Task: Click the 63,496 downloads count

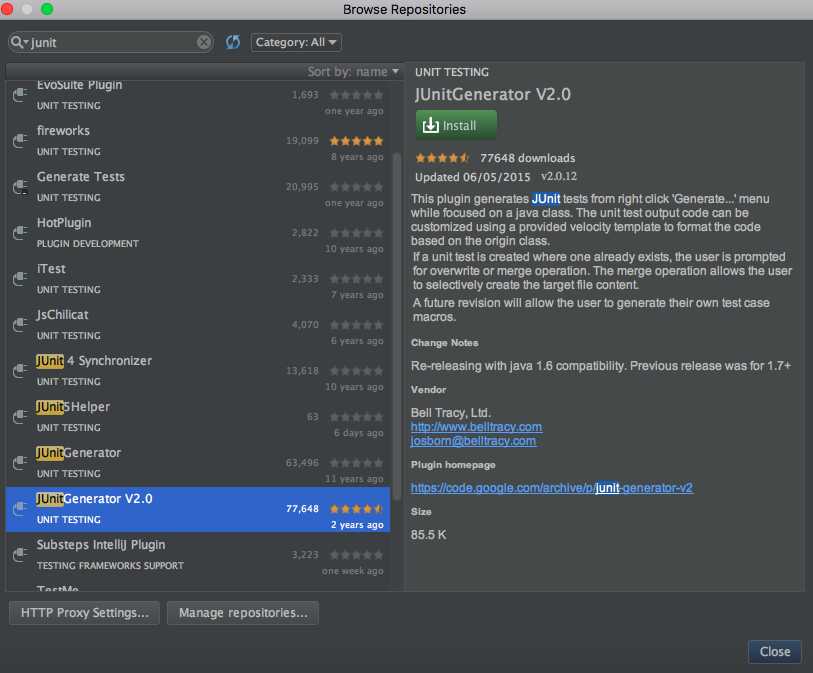Action: coord(302,462)
